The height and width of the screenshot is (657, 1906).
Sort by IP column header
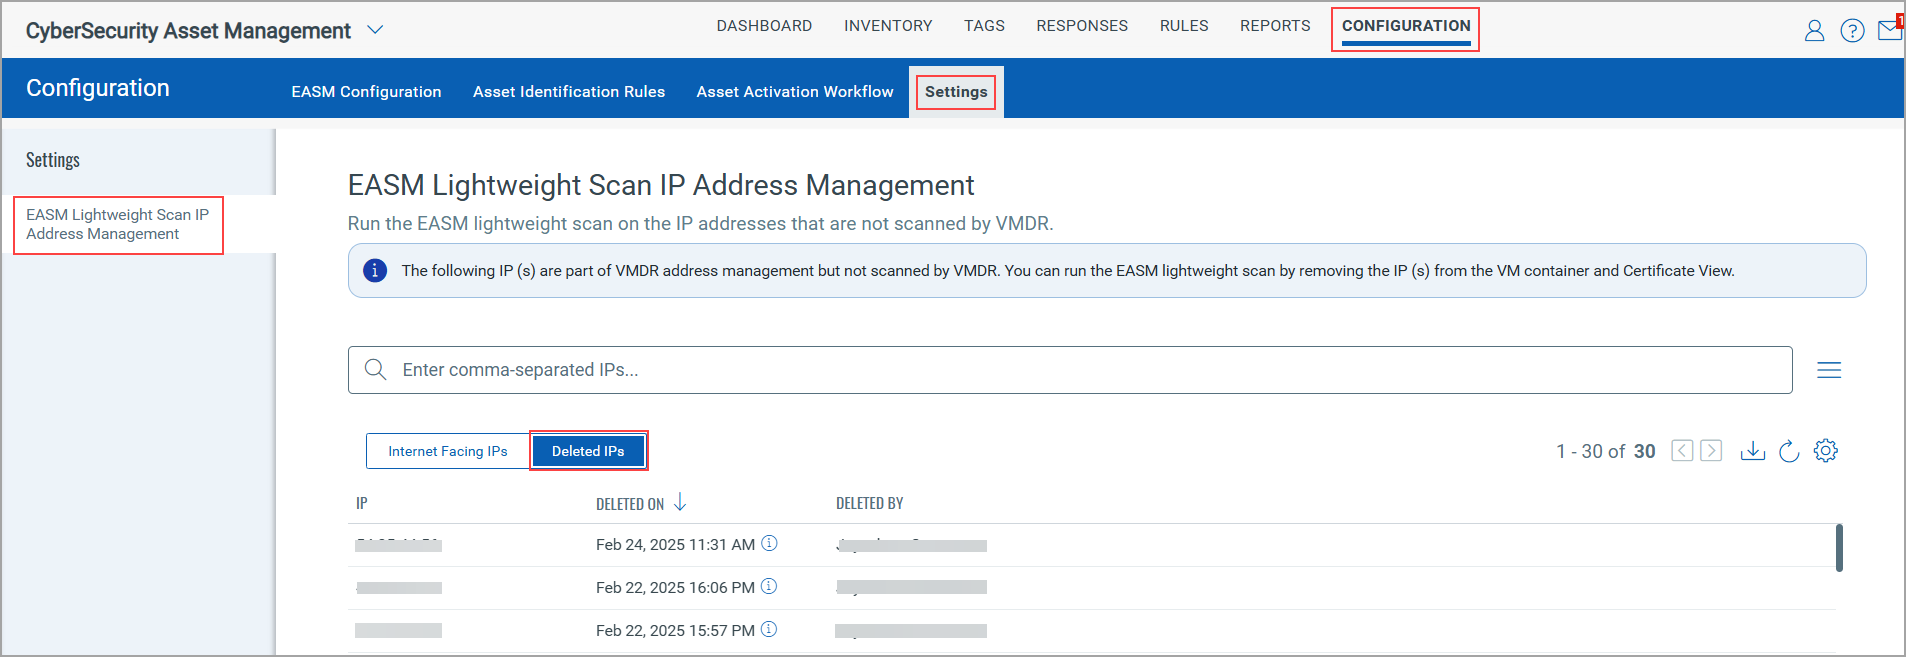(x=362, y=503)
